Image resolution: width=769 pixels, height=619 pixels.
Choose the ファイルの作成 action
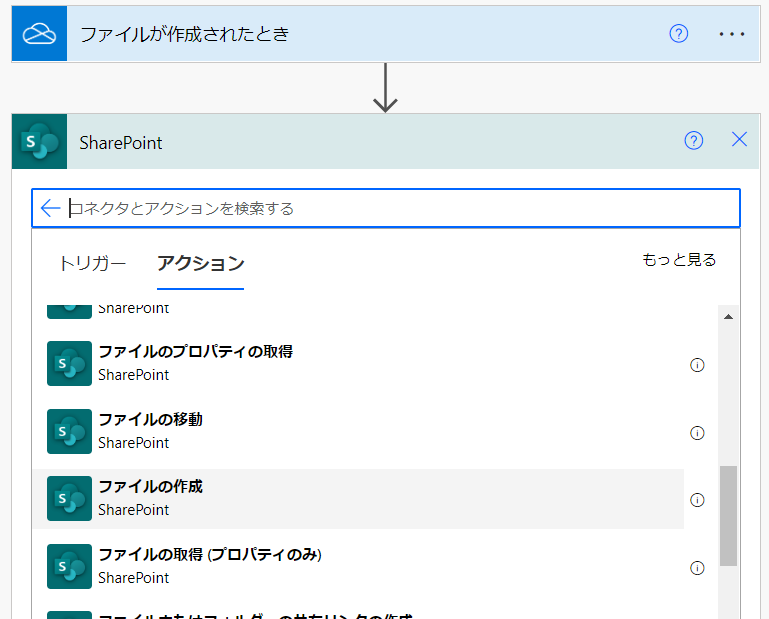click(x=359, y=499)
